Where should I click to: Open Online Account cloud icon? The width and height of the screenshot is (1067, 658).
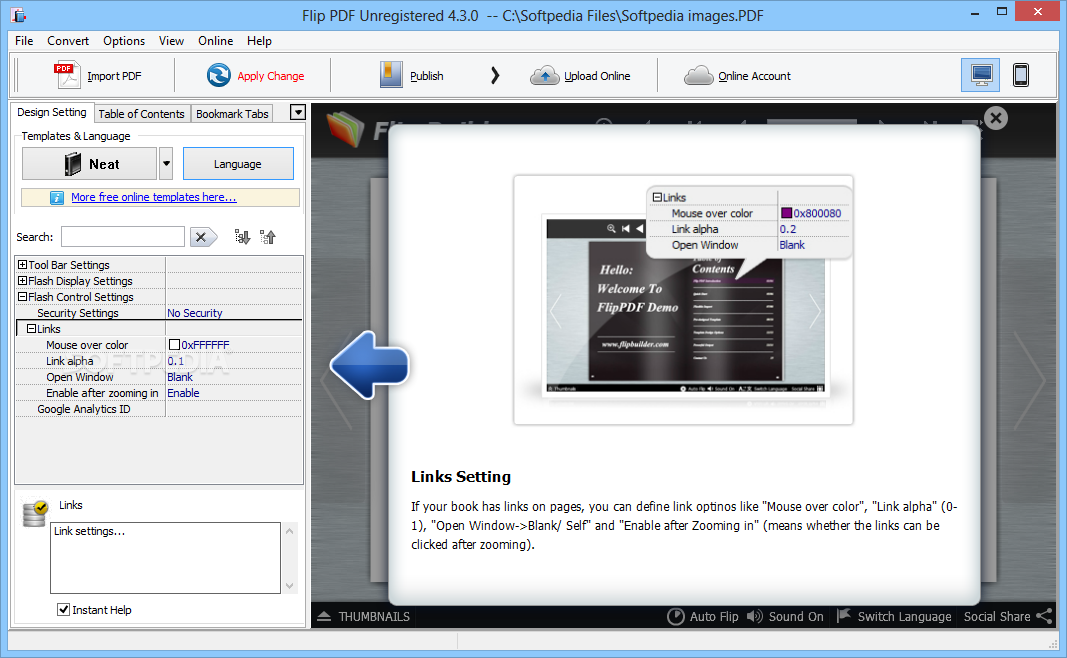pyautogui.click(x=699, y=76)
